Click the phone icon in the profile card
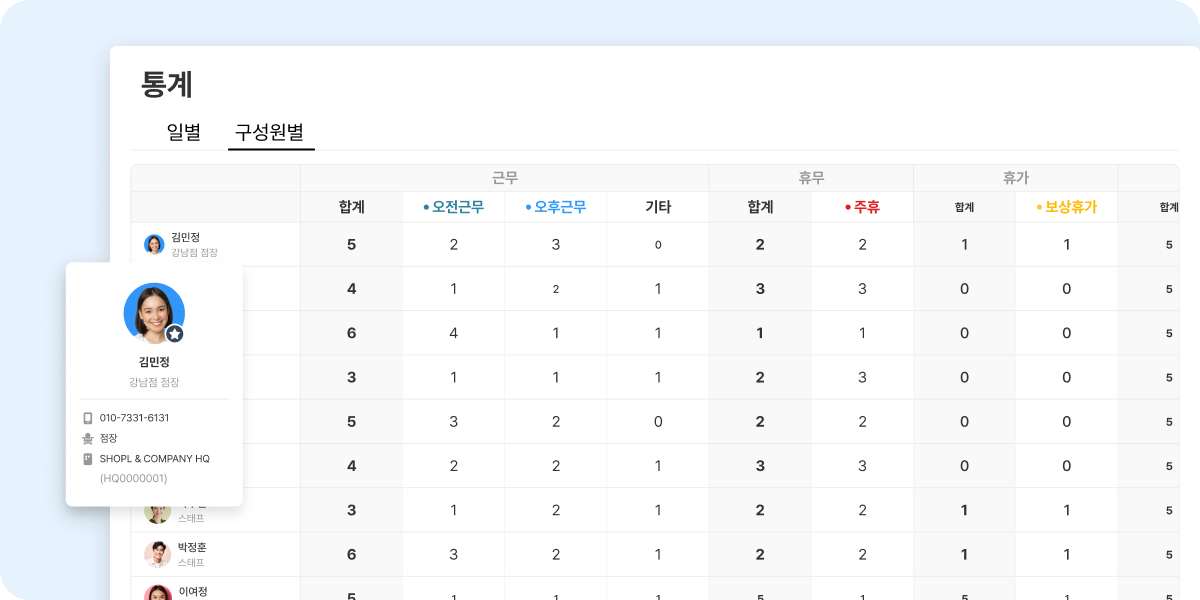The image size is (1200, 600). tap(88, 418)
